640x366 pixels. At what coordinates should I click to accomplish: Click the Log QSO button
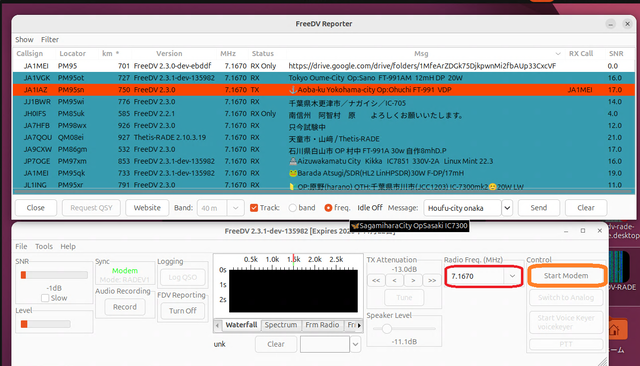[182, 277]
